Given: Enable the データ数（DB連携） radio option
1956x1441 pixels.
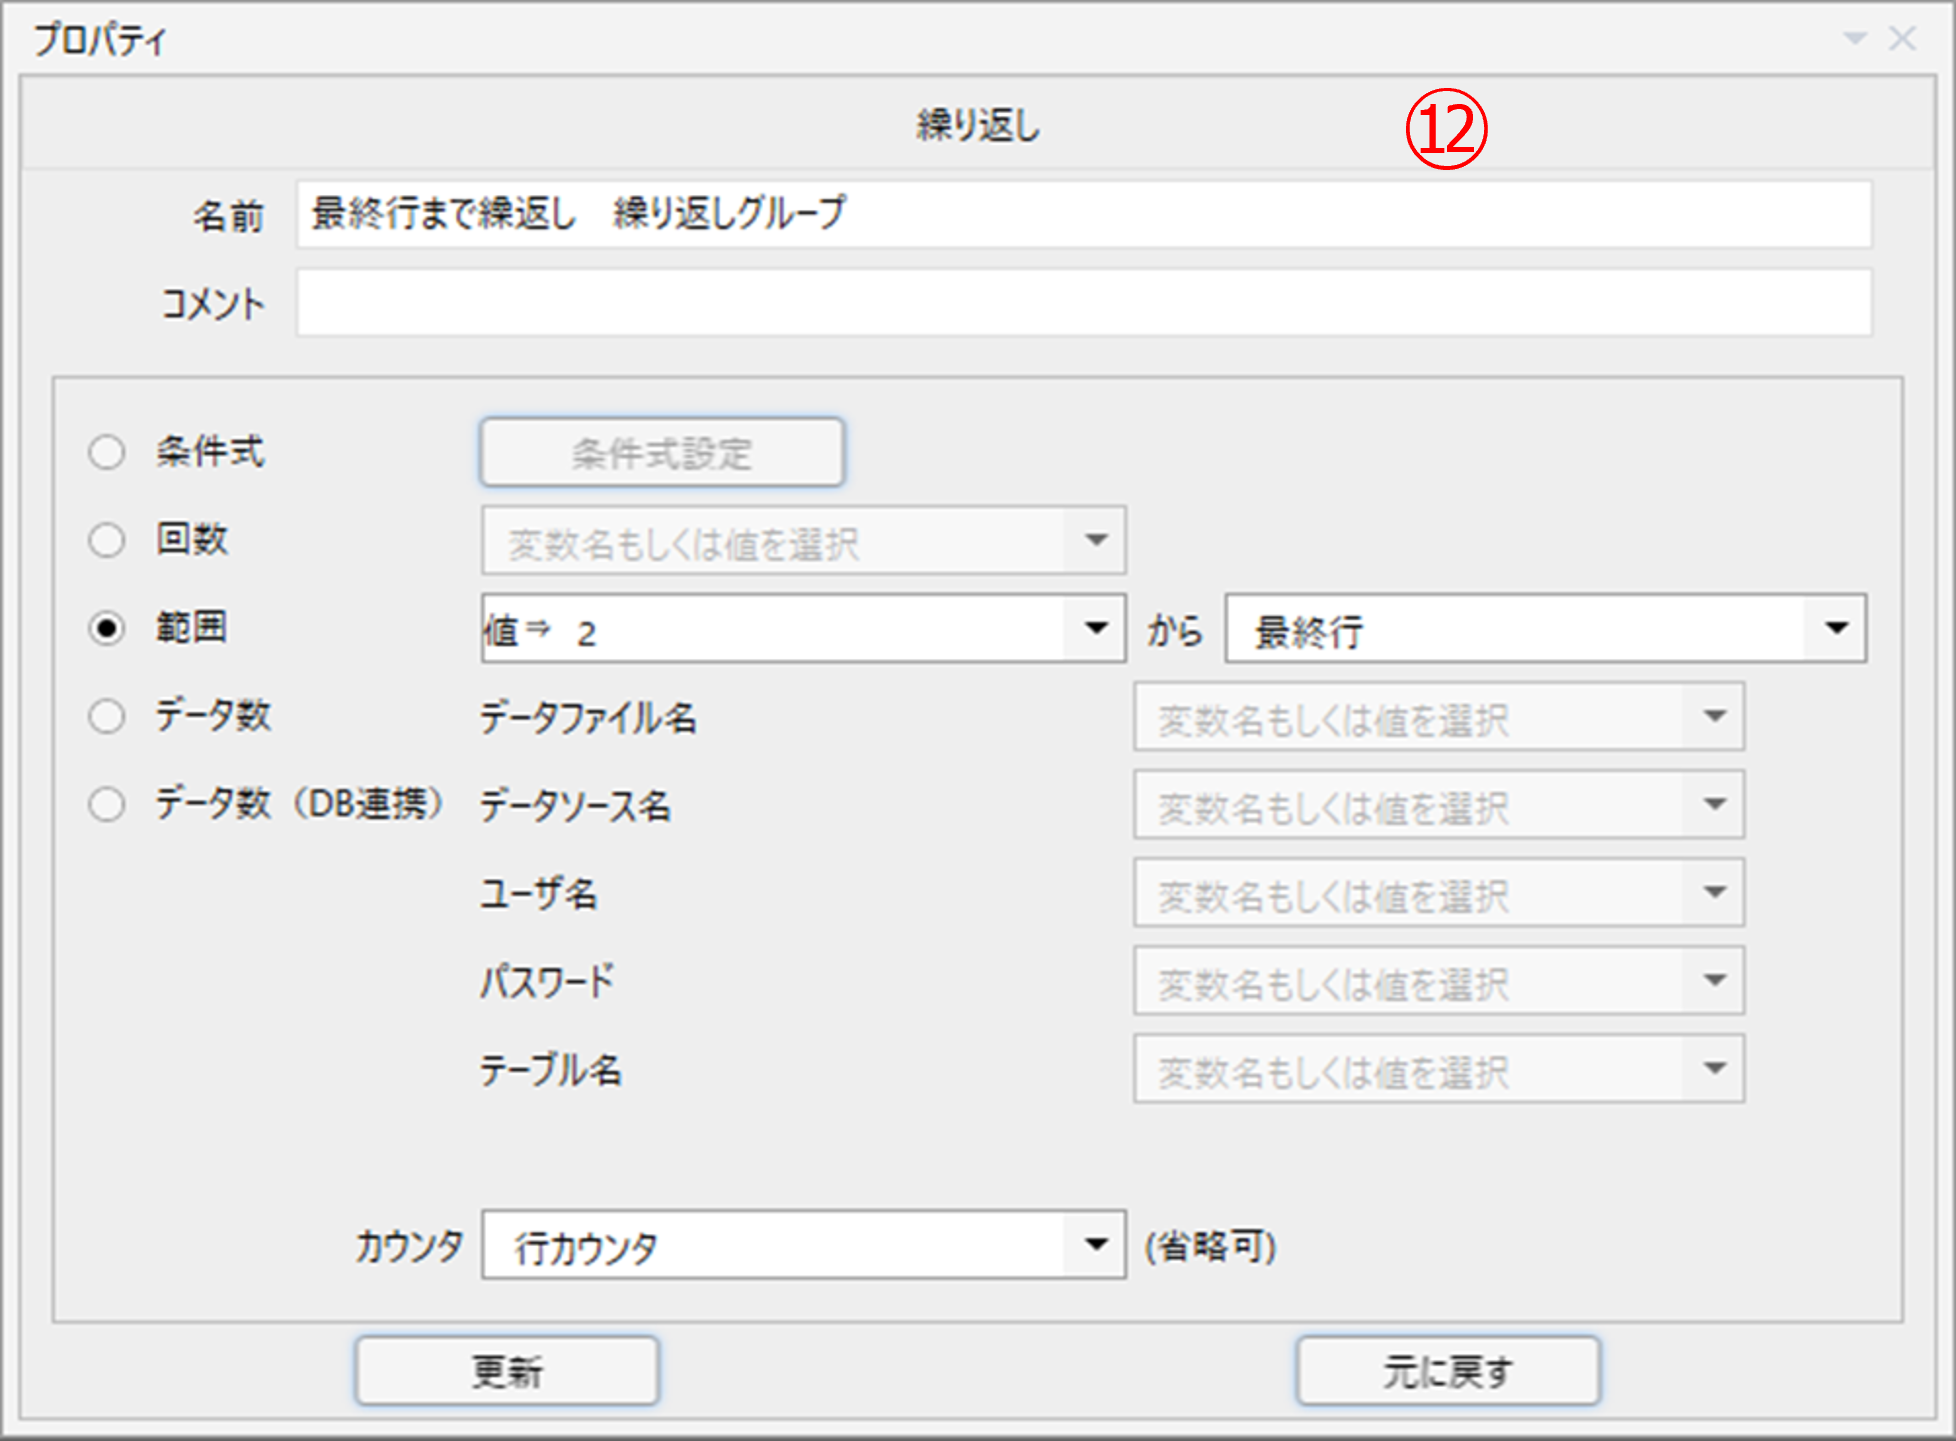Looking at the screenshot, I should (x=107, y=804).
